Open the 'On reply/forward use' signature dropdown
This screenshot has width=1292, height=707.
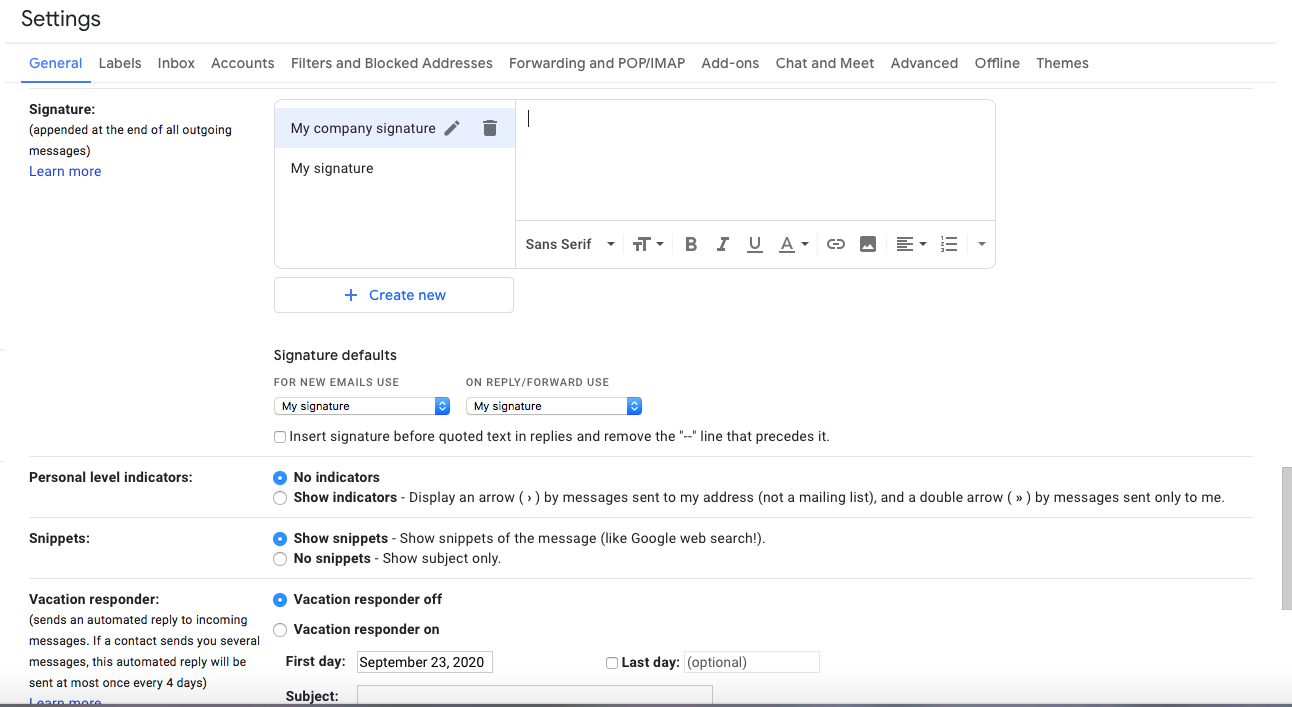pos(554,405)
